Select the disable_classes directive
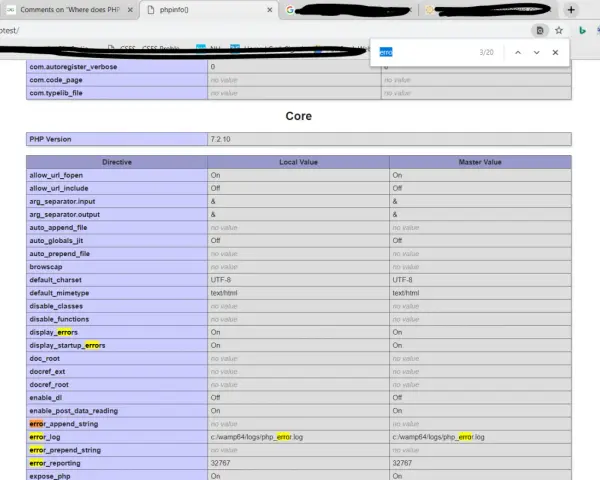Viewport: 600px width, 480px height. tap(56, 306)
